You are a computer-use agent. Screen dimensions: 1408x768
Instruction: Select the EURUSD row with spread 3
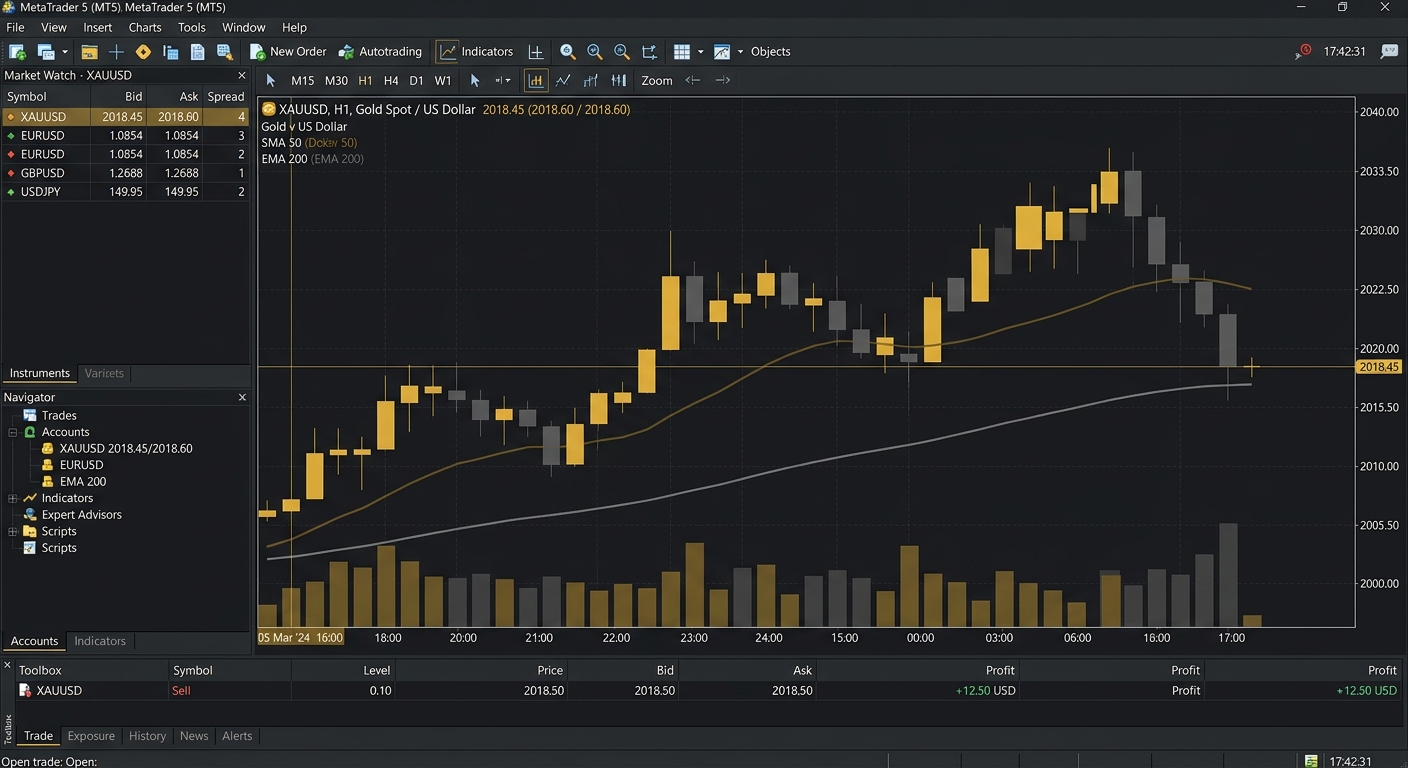coord(125,135)
